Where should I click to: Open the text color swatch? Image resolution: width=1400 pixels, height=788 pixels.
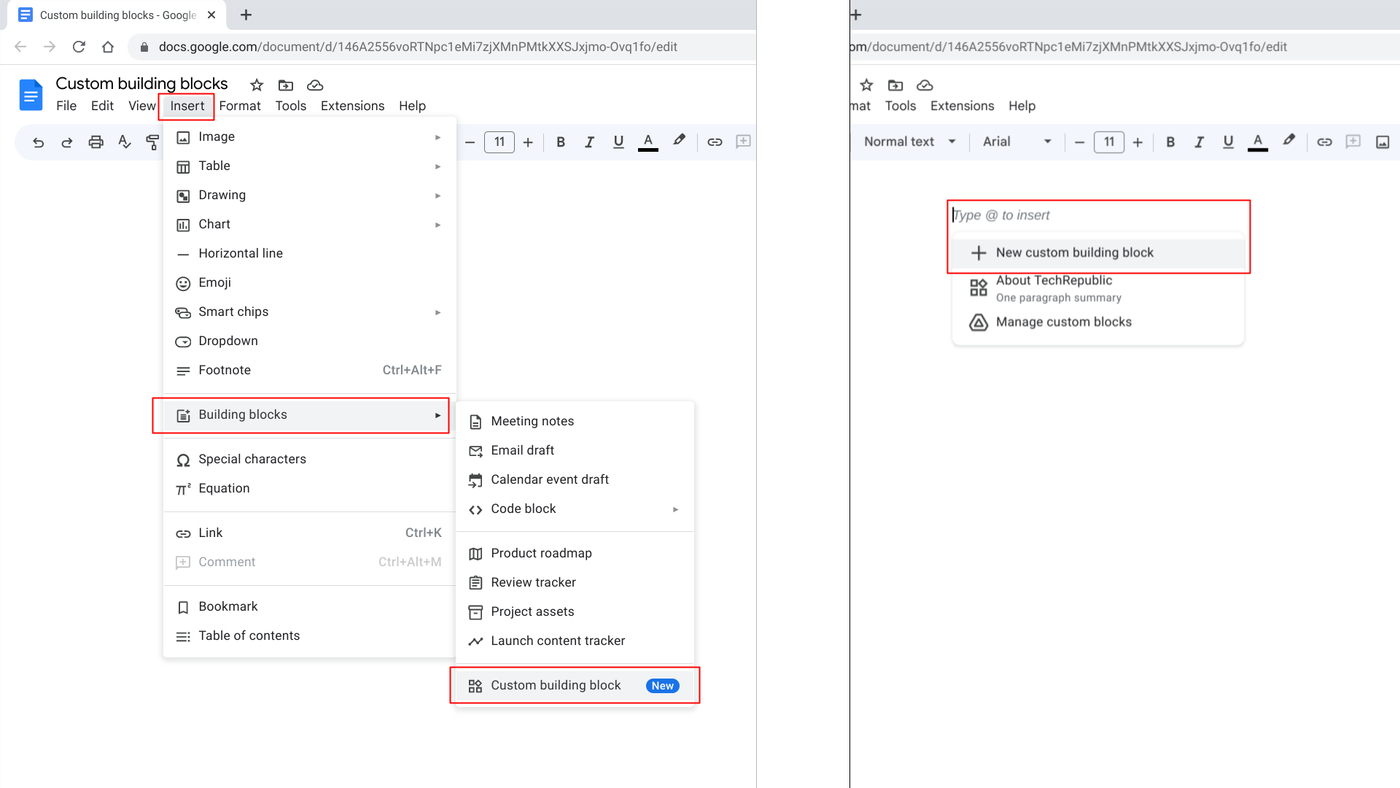(x=648, y=141)
